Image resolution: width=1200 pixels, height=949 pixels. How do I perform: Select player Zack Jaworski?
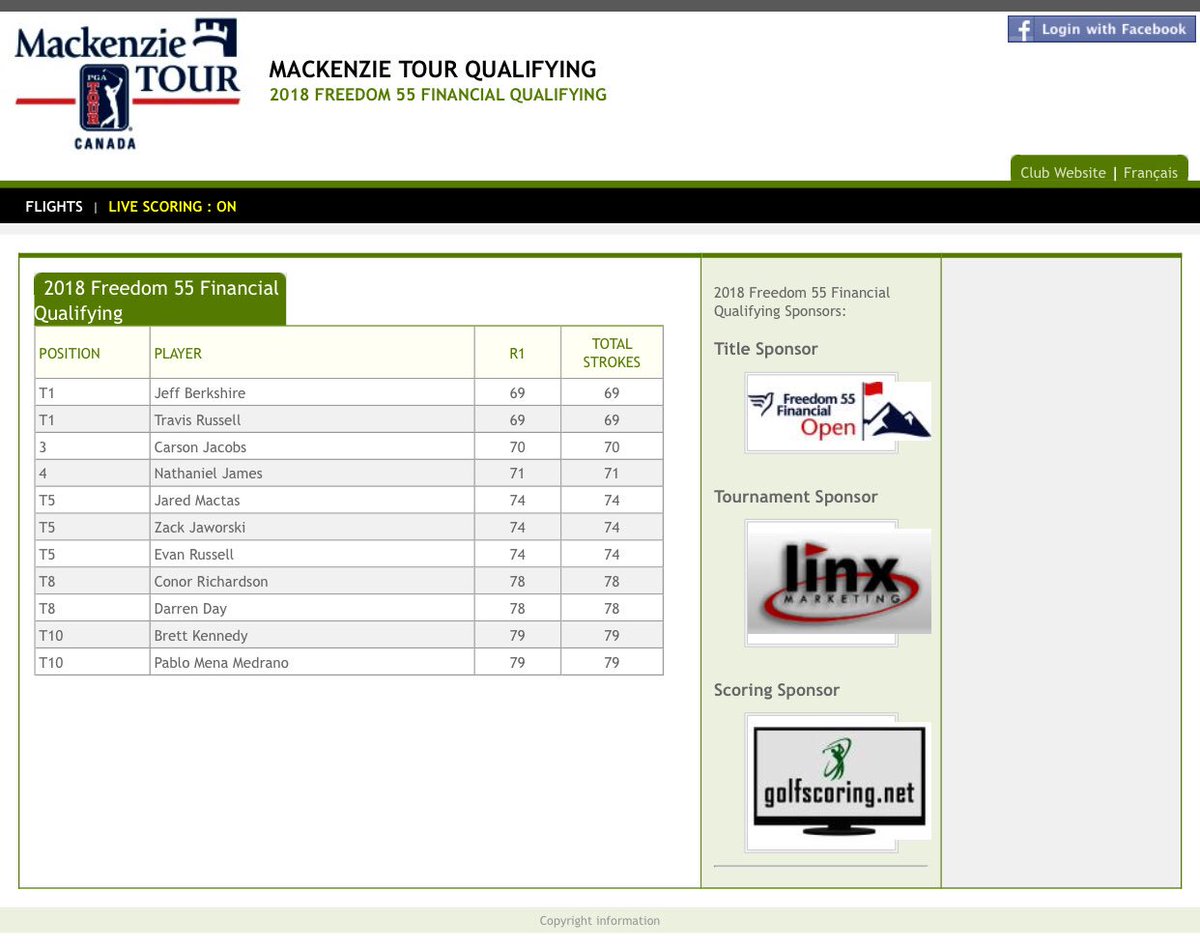[199, 527]
